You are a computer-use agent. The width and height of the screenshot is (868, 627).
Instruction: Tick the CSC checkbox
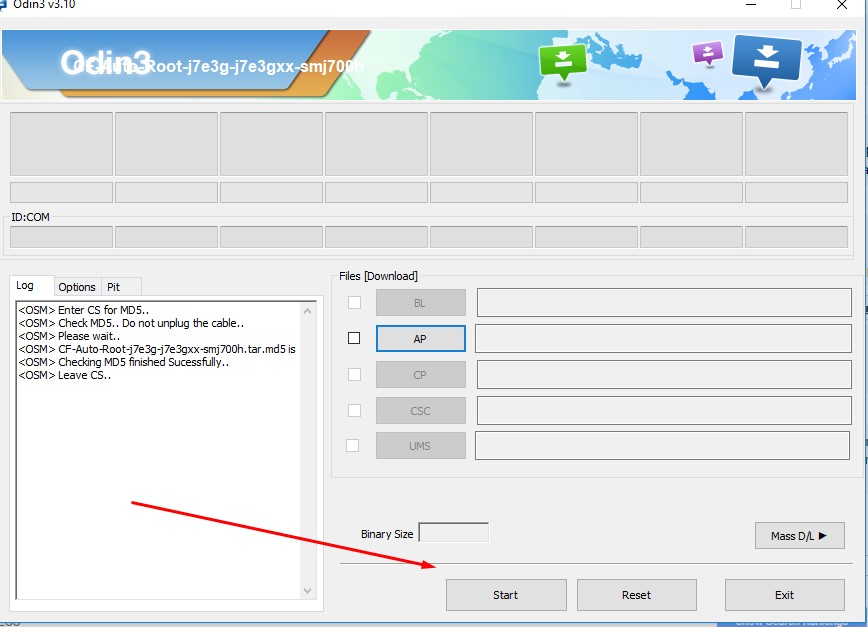(354, 410)
